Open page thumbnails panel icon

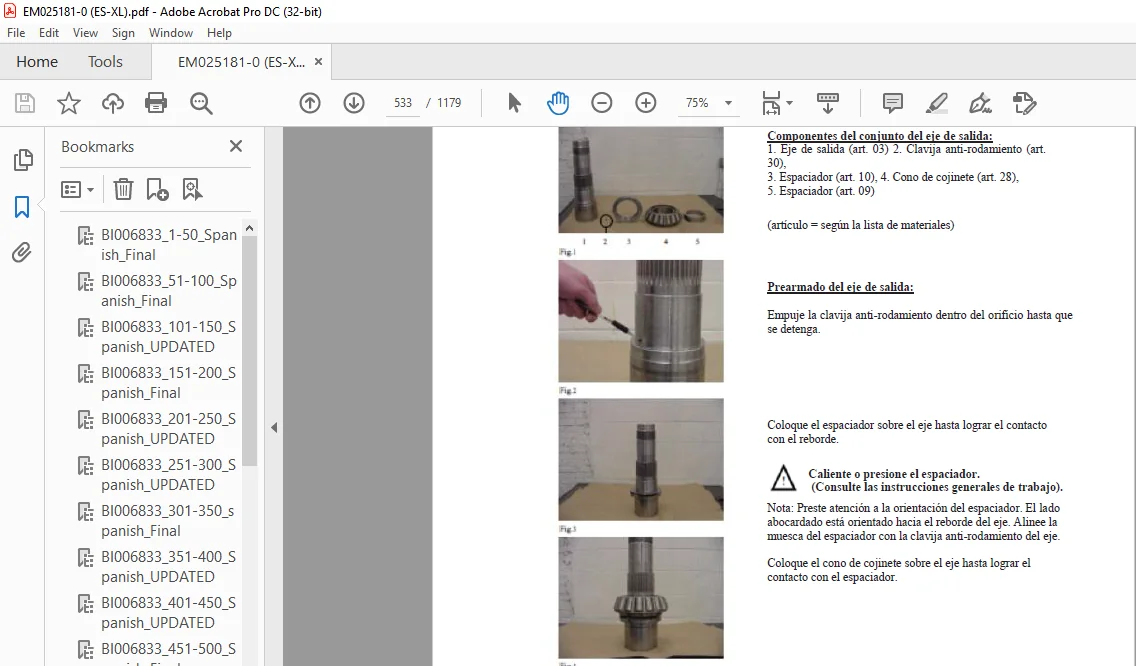[22, 159]
